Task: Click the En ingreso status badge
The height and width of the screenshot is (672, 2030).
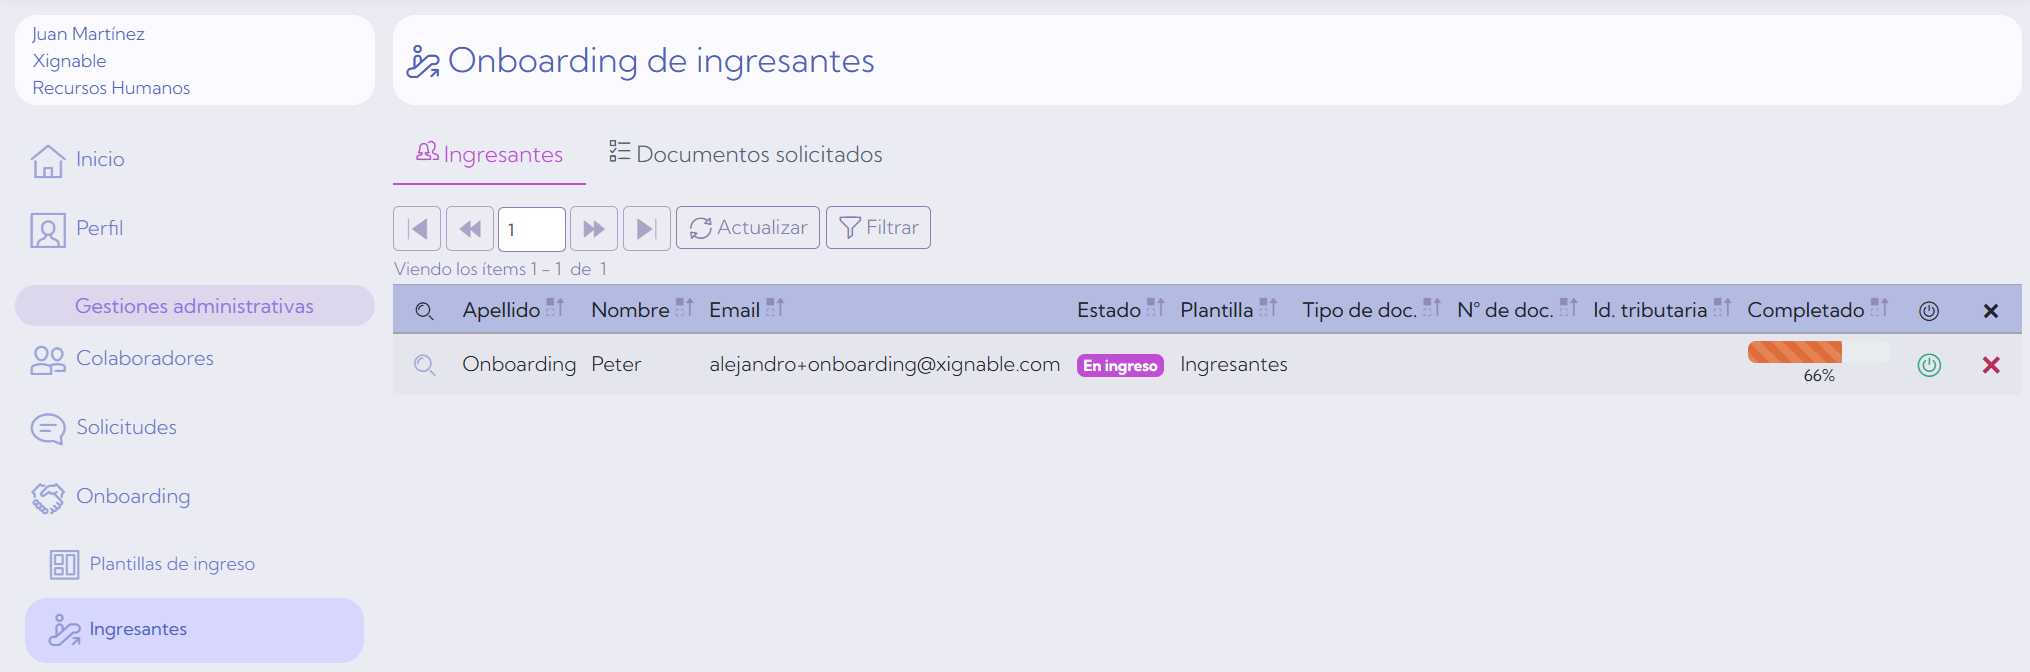Action: pos(1120,366)
